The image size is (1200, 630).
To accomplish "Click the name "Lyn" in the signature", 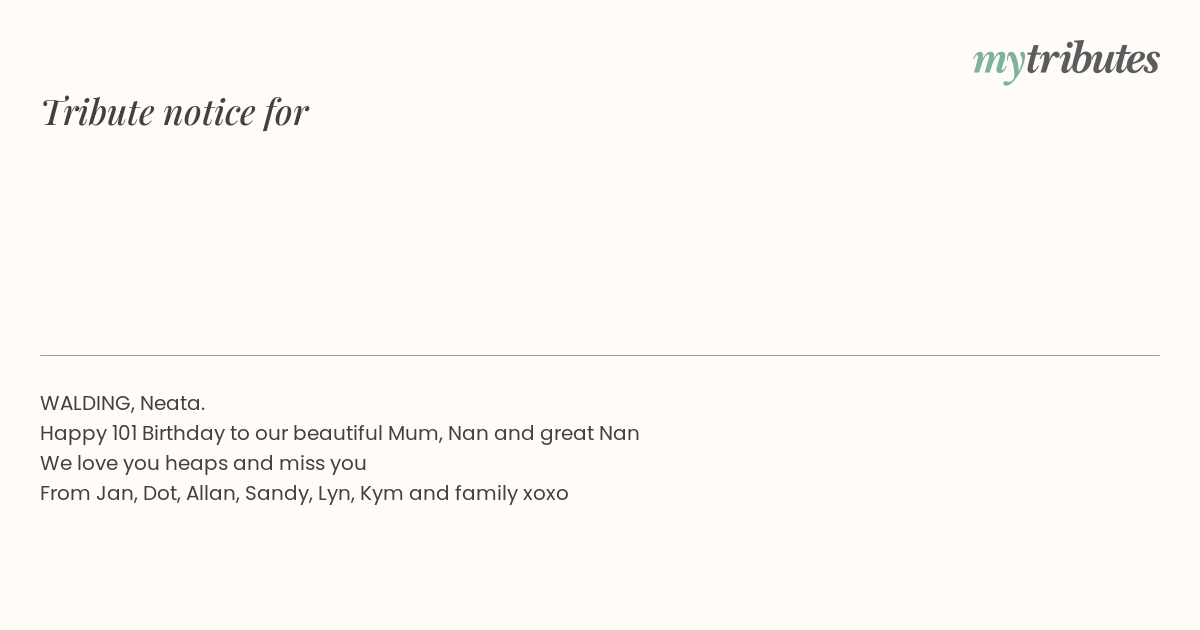I will coord(335,493).
